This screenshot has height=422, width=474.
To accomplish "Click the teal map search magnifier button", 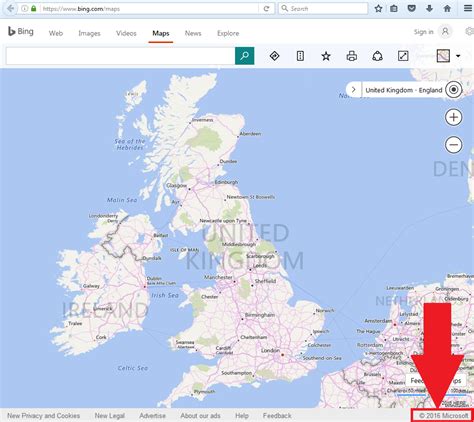I will (x=244, y=56).
